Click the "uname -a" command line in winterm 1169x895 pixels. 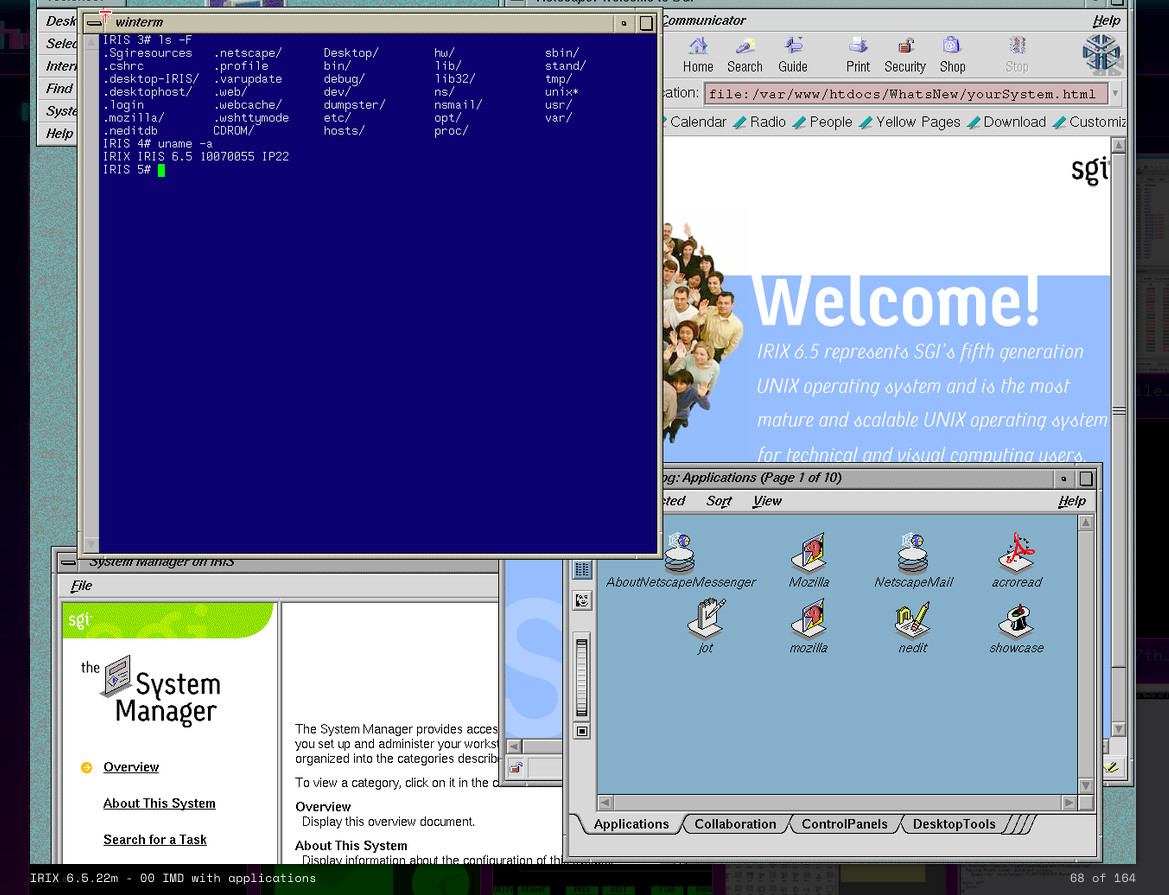click(157, 144)
